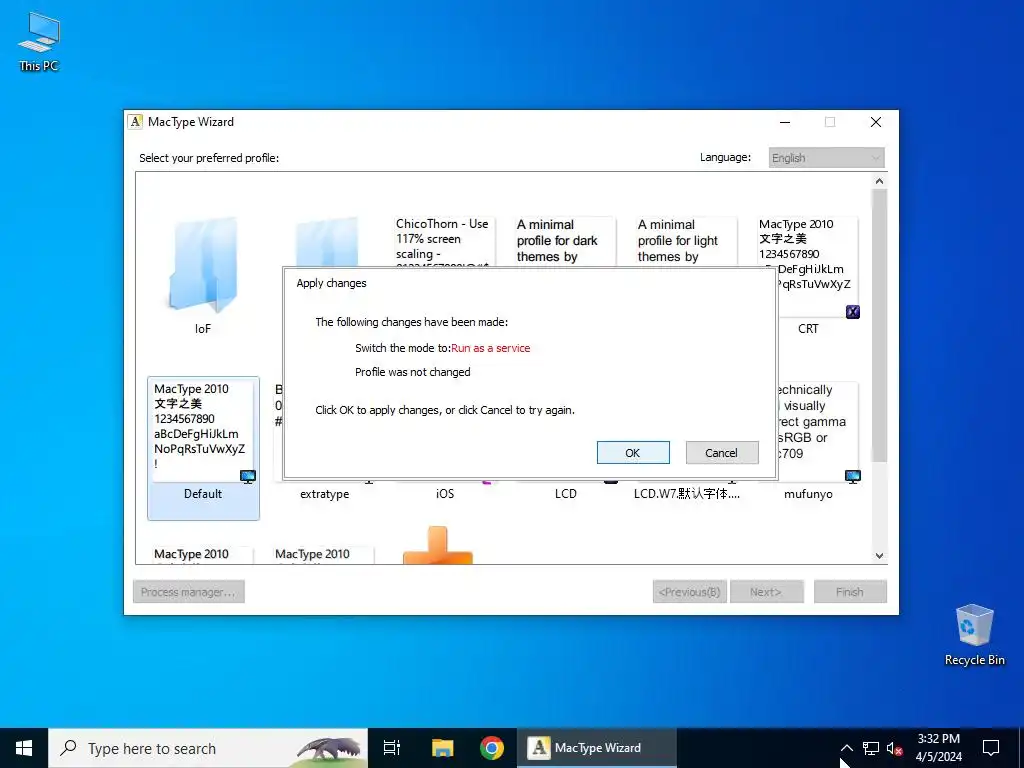Click the orange plus add-profile icon
1024x768 pixels.
coord(438,545)
